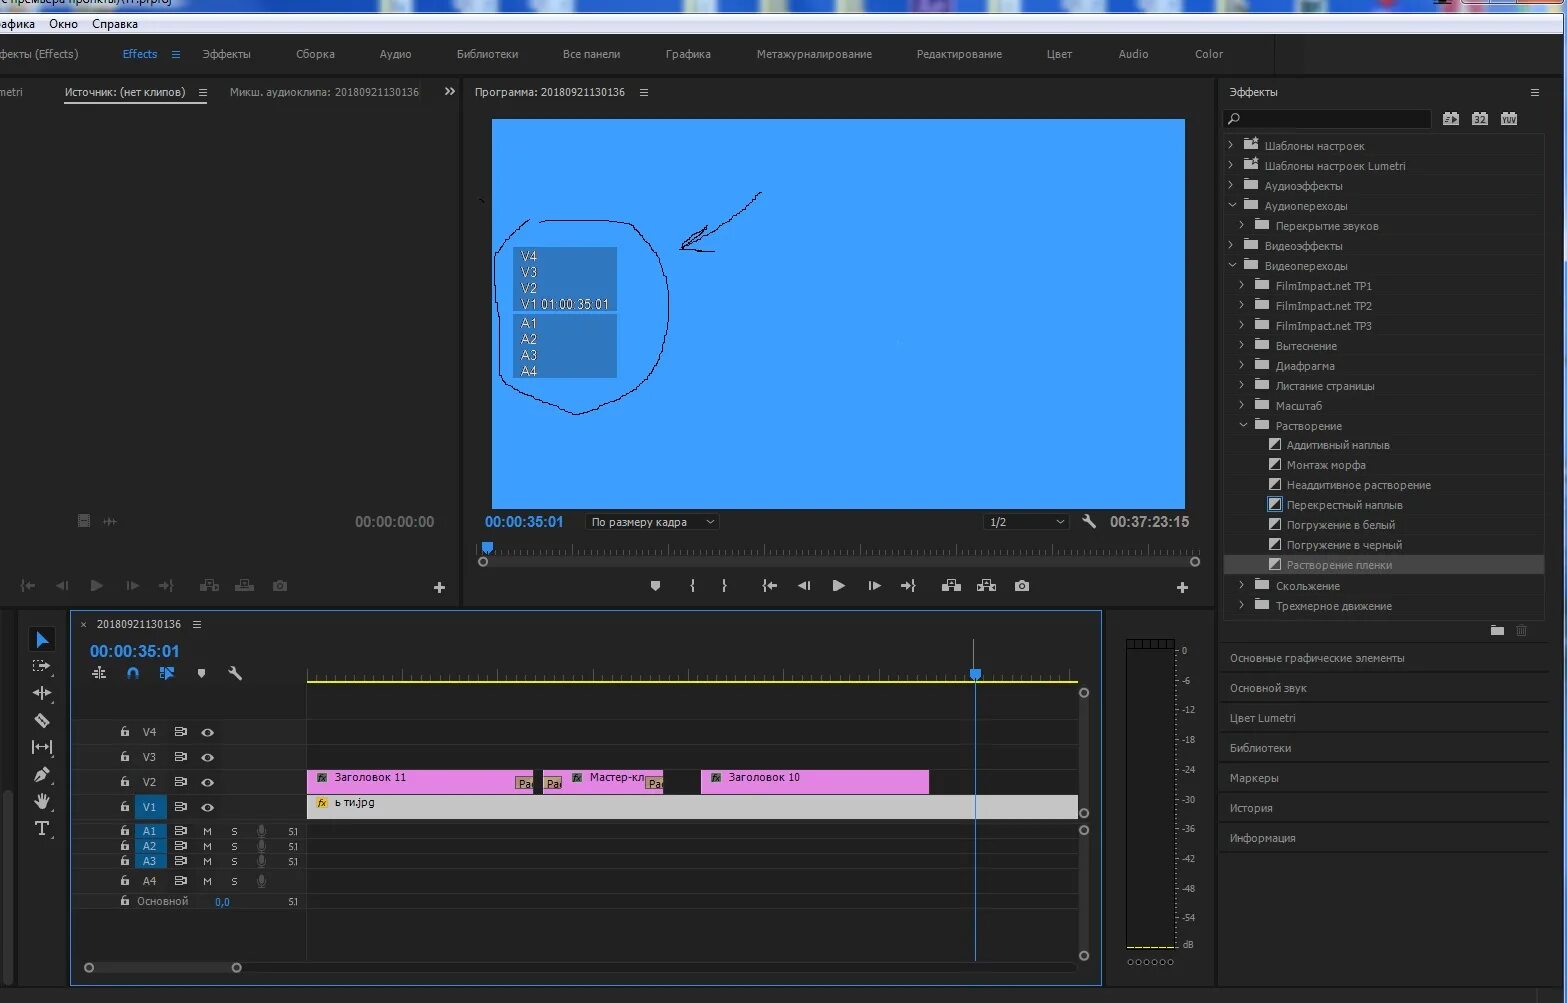The image size is (1567, 1003).
Task: Solo audio track A2
Action: pos(235,846)
